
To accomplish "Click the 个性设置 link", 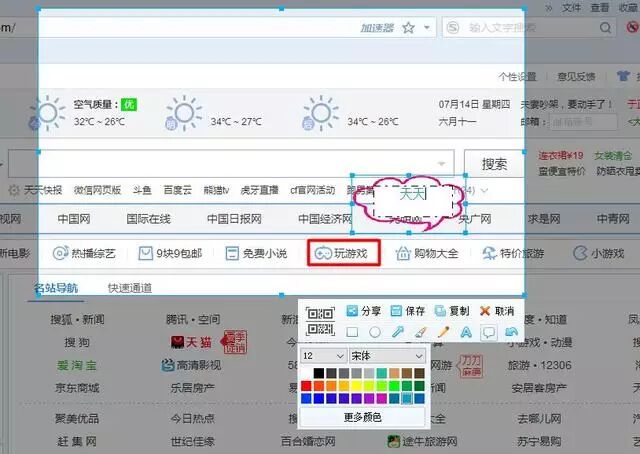I will (x=517, y=77).
